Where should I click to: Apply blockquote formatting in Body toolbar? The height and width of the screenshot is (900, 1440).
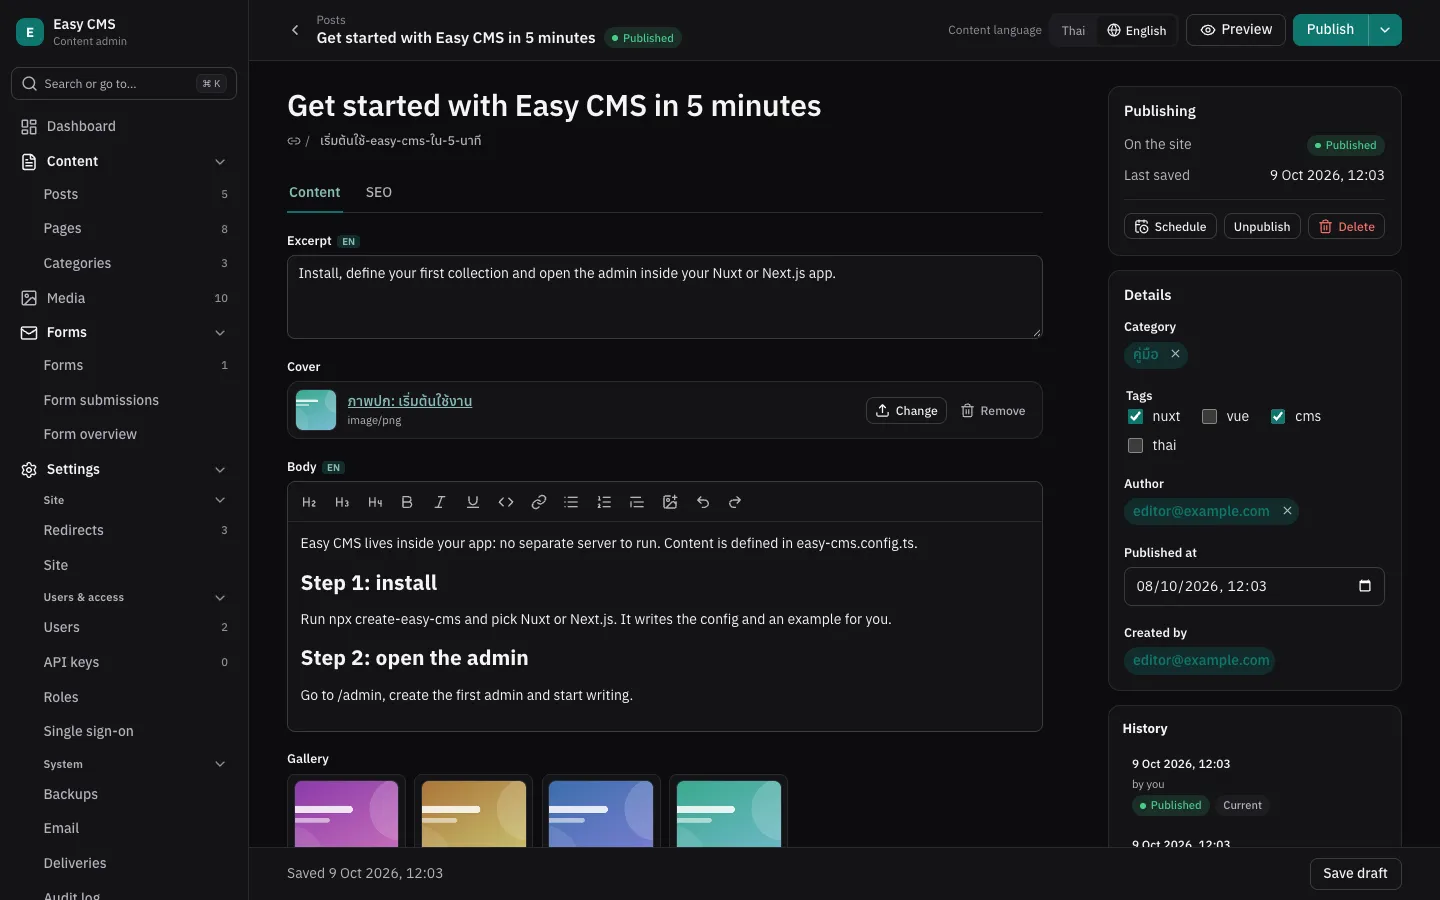tap(637, 502)
